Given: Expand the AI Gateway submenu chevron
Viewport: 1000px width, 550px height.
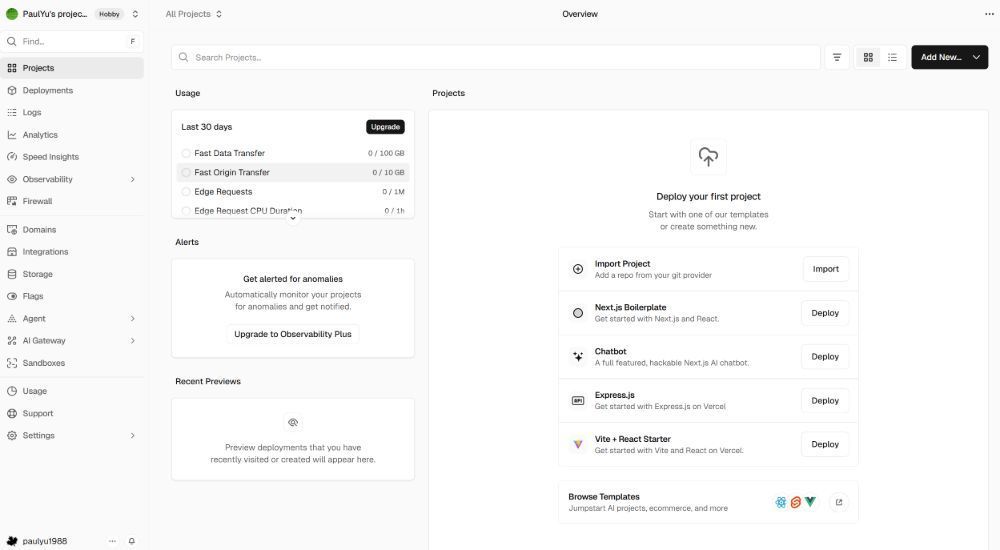Looking at the screenshot, I should click(x=133, y=341).
